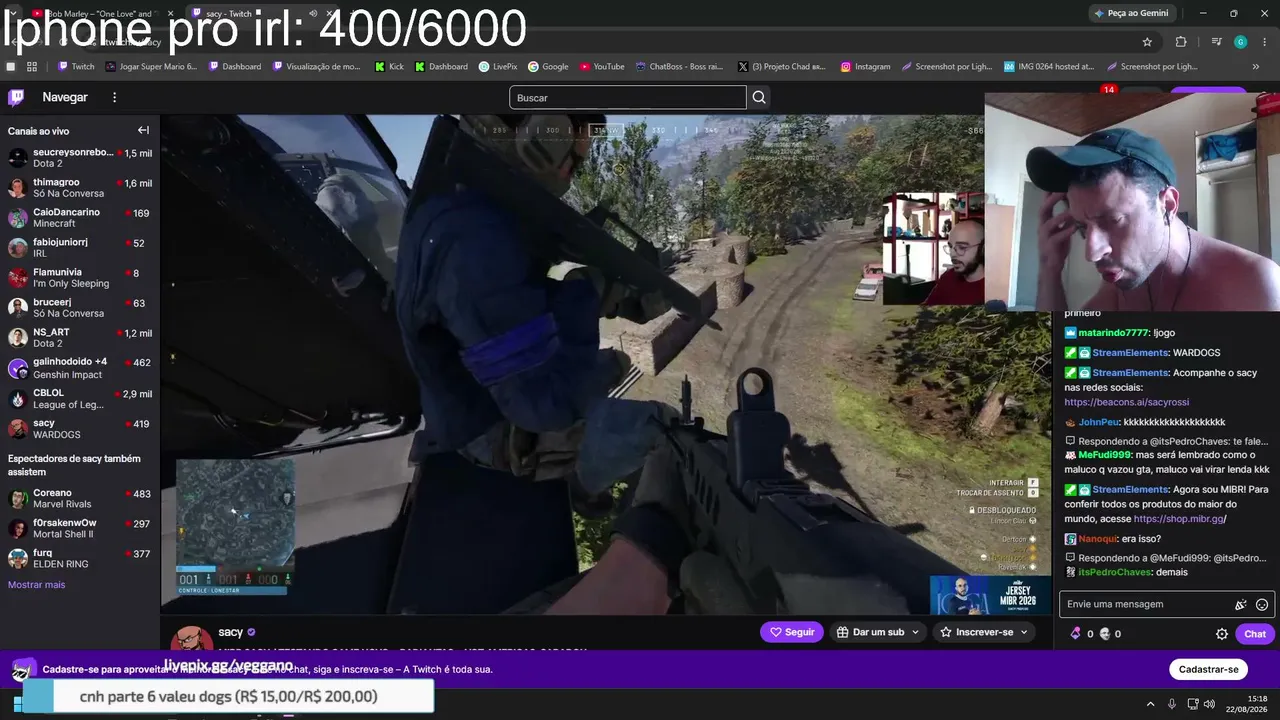
Task: Click the Jersey MIBR 2026 banner
Action: pyautogui.click(x=990, y=595)
